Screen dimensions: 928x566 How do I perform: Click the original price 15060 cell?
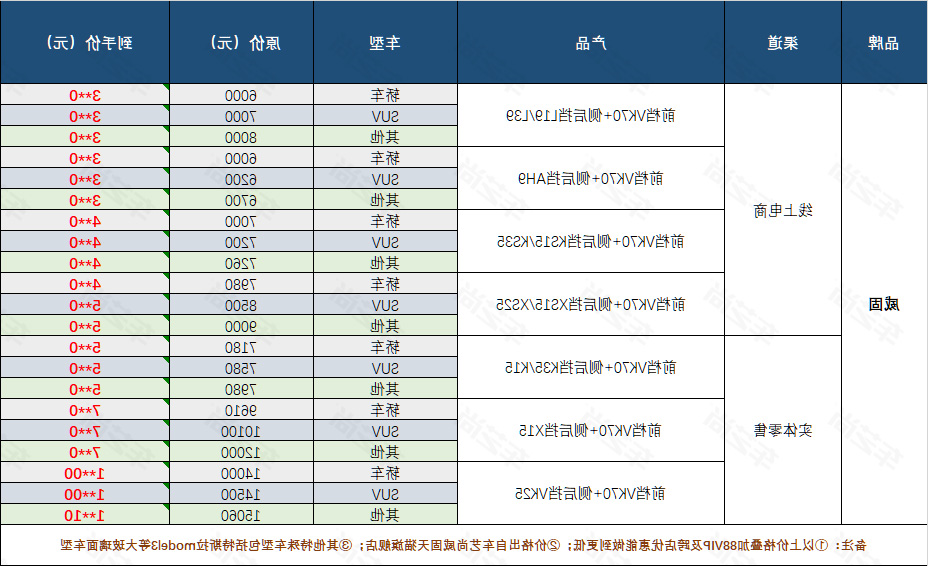click(x=241, y=515)
